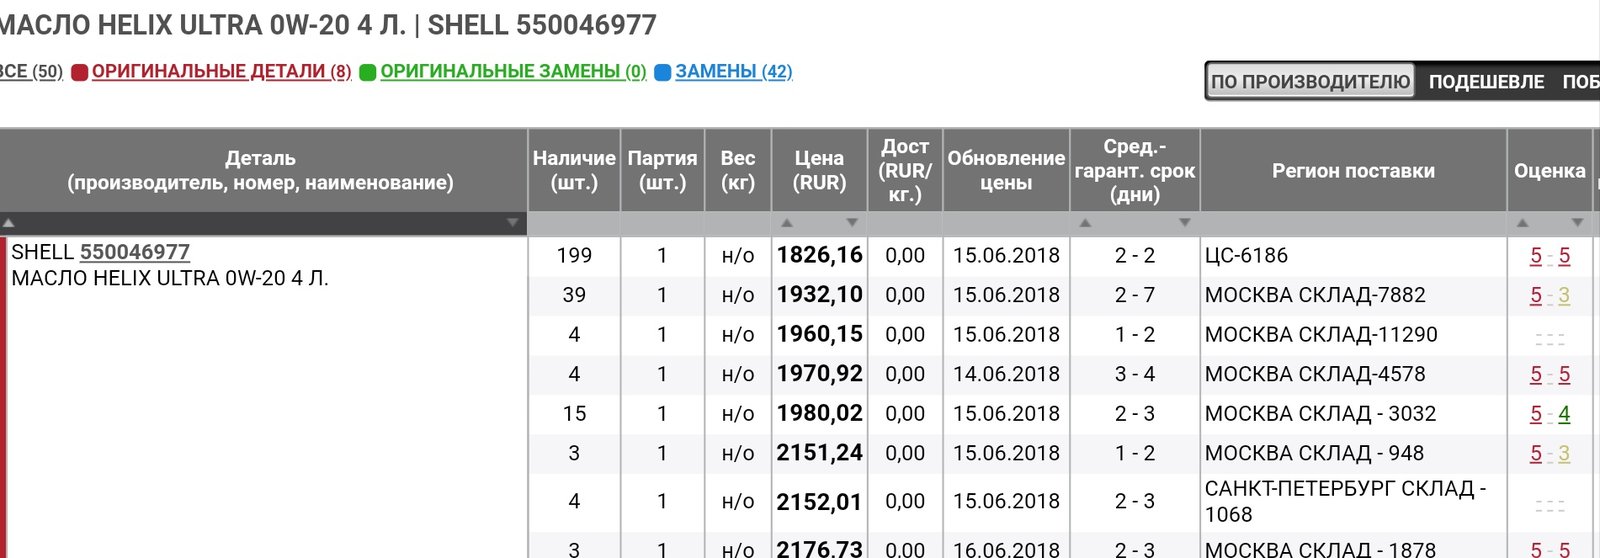Switch to ПОДЕШЕВЛЕ sorting tab
The height and width of the screenshot is (558, 1600).
(x=1486, y=82)
